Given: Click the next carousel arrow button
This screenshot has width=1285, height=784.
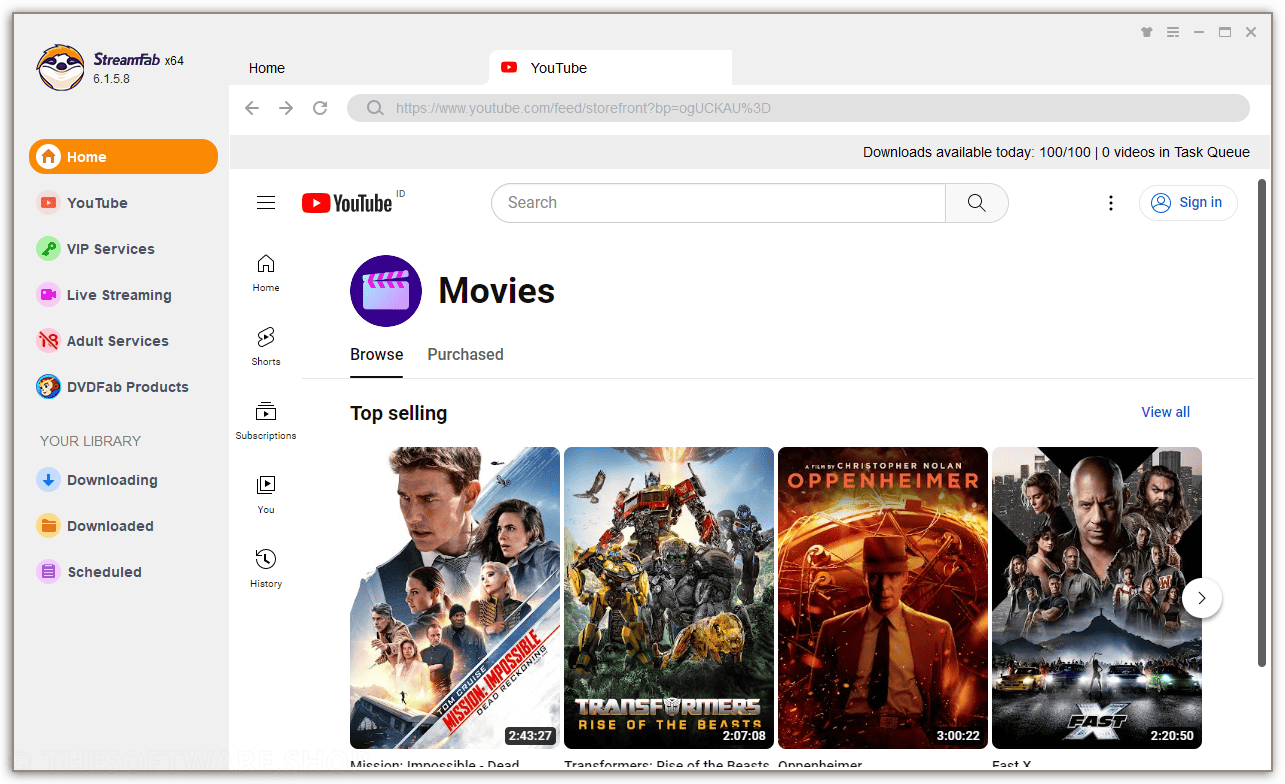Looking at the screenshot, I should tap(1202, 598).
